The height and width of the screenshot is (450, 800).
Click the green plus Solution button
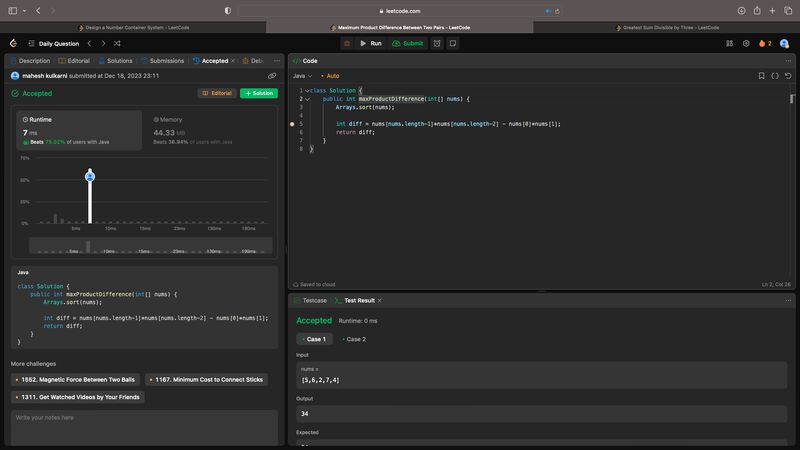pyautogui.click(x=259, y=93)
